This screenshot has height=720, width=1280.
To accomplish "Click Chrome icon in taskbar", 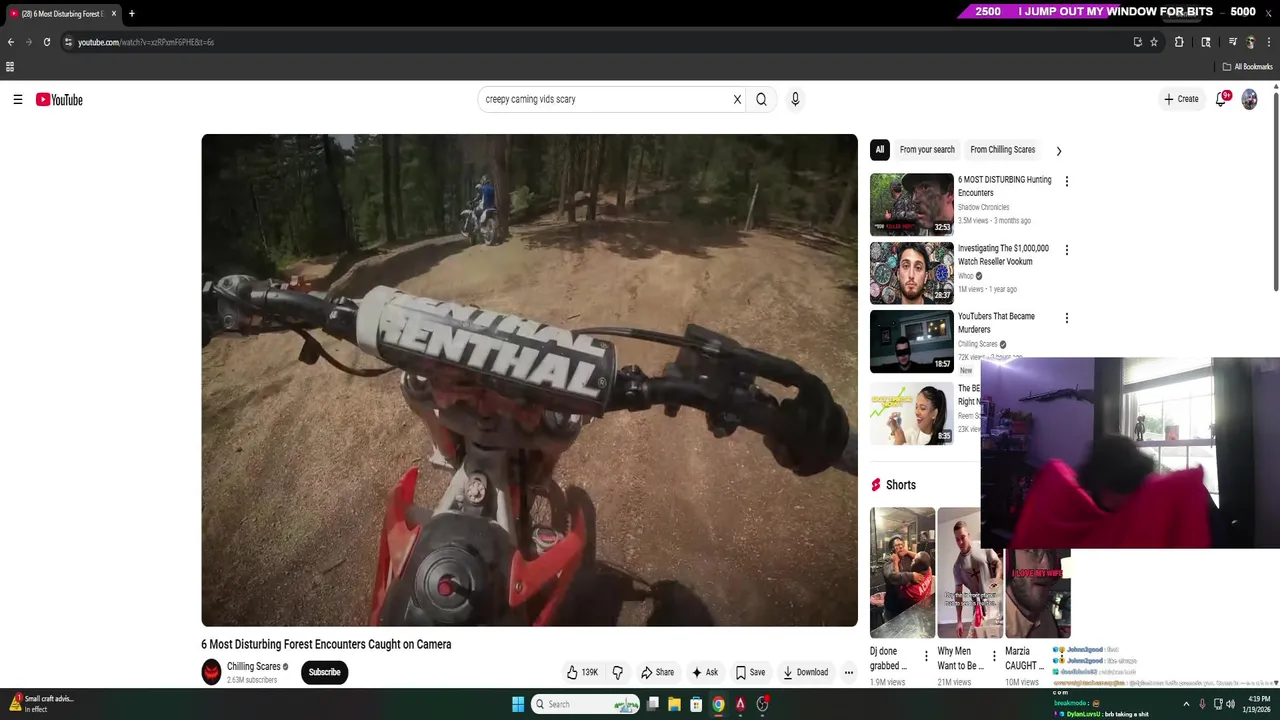I will tap(718, 704).
